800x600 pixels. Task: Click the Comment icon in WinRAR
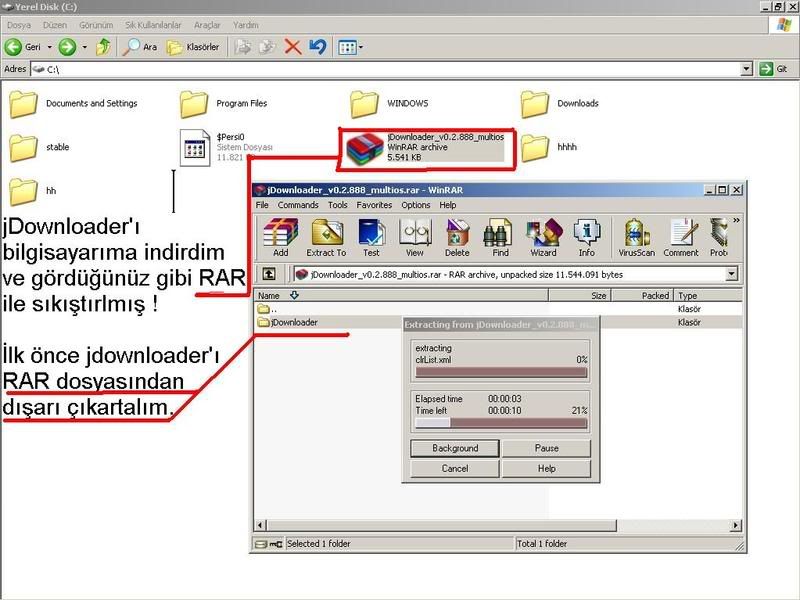[x=681, y=237]
